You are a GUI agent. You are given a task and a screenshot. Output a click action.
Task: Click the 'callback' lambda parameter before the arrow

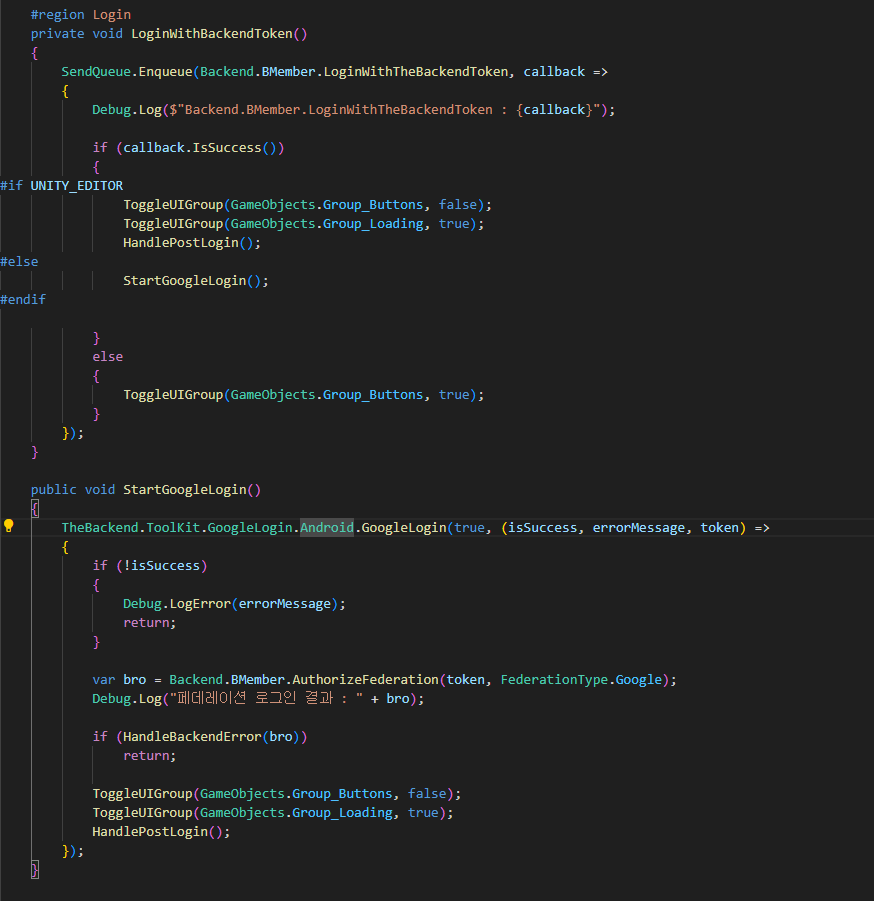pyautogui.click(x=554, y=72)
